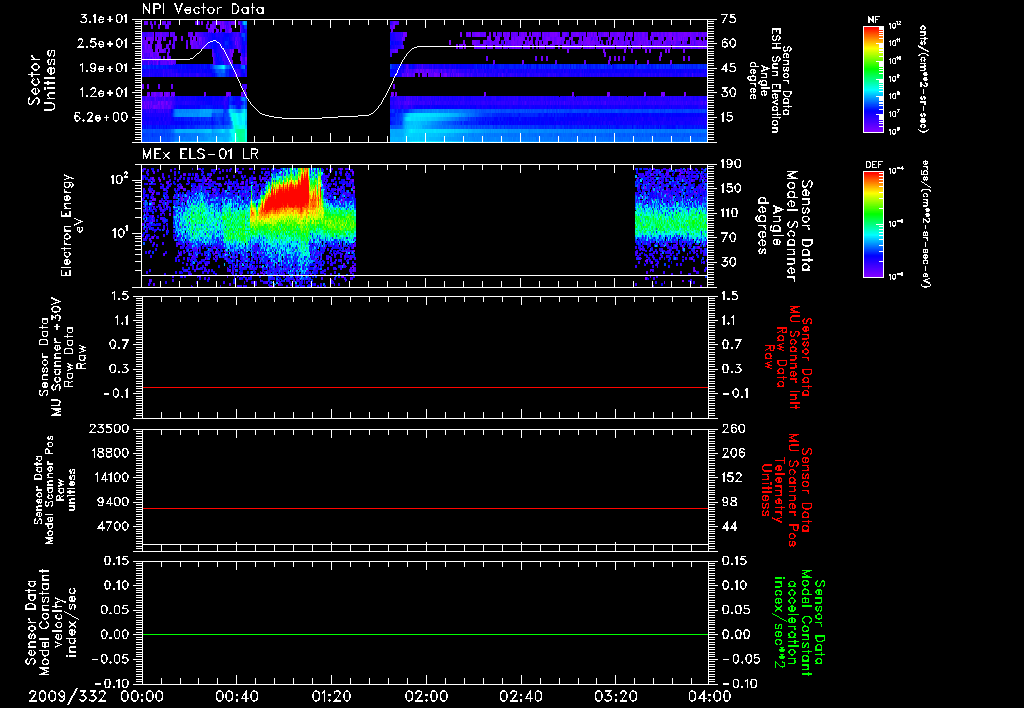This screenshot has height=708, width=1024.
Task: Click the red high-energy electron burst in the ELS spectrogram
Action: tap(287, 196)
